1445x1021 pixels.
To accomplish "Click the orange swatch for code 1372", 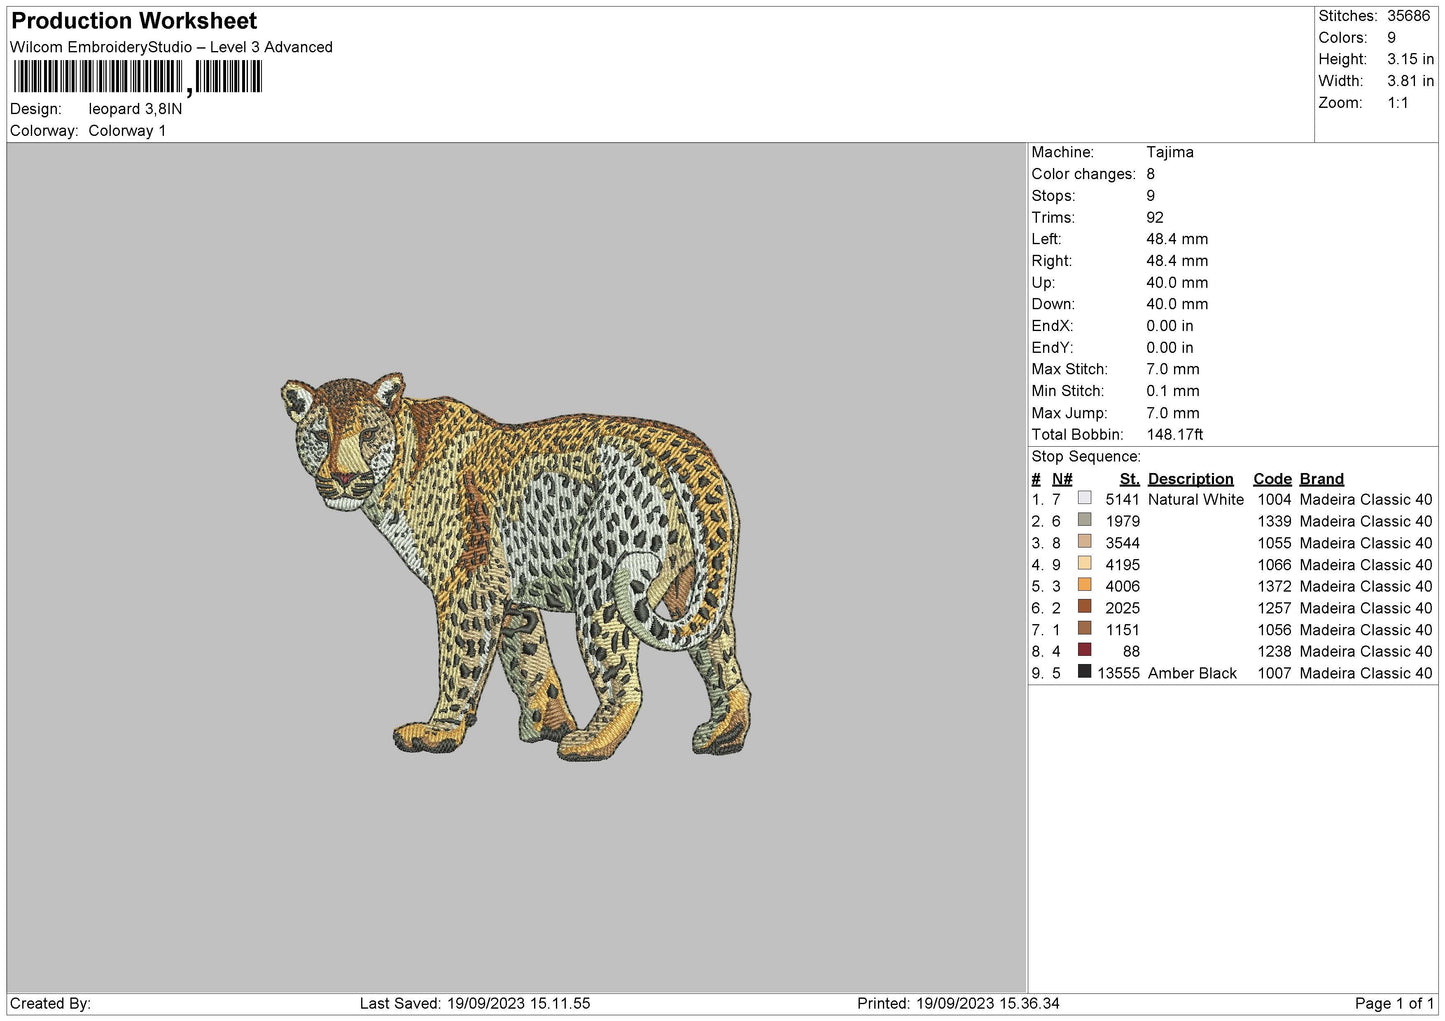I will 1084,585.
